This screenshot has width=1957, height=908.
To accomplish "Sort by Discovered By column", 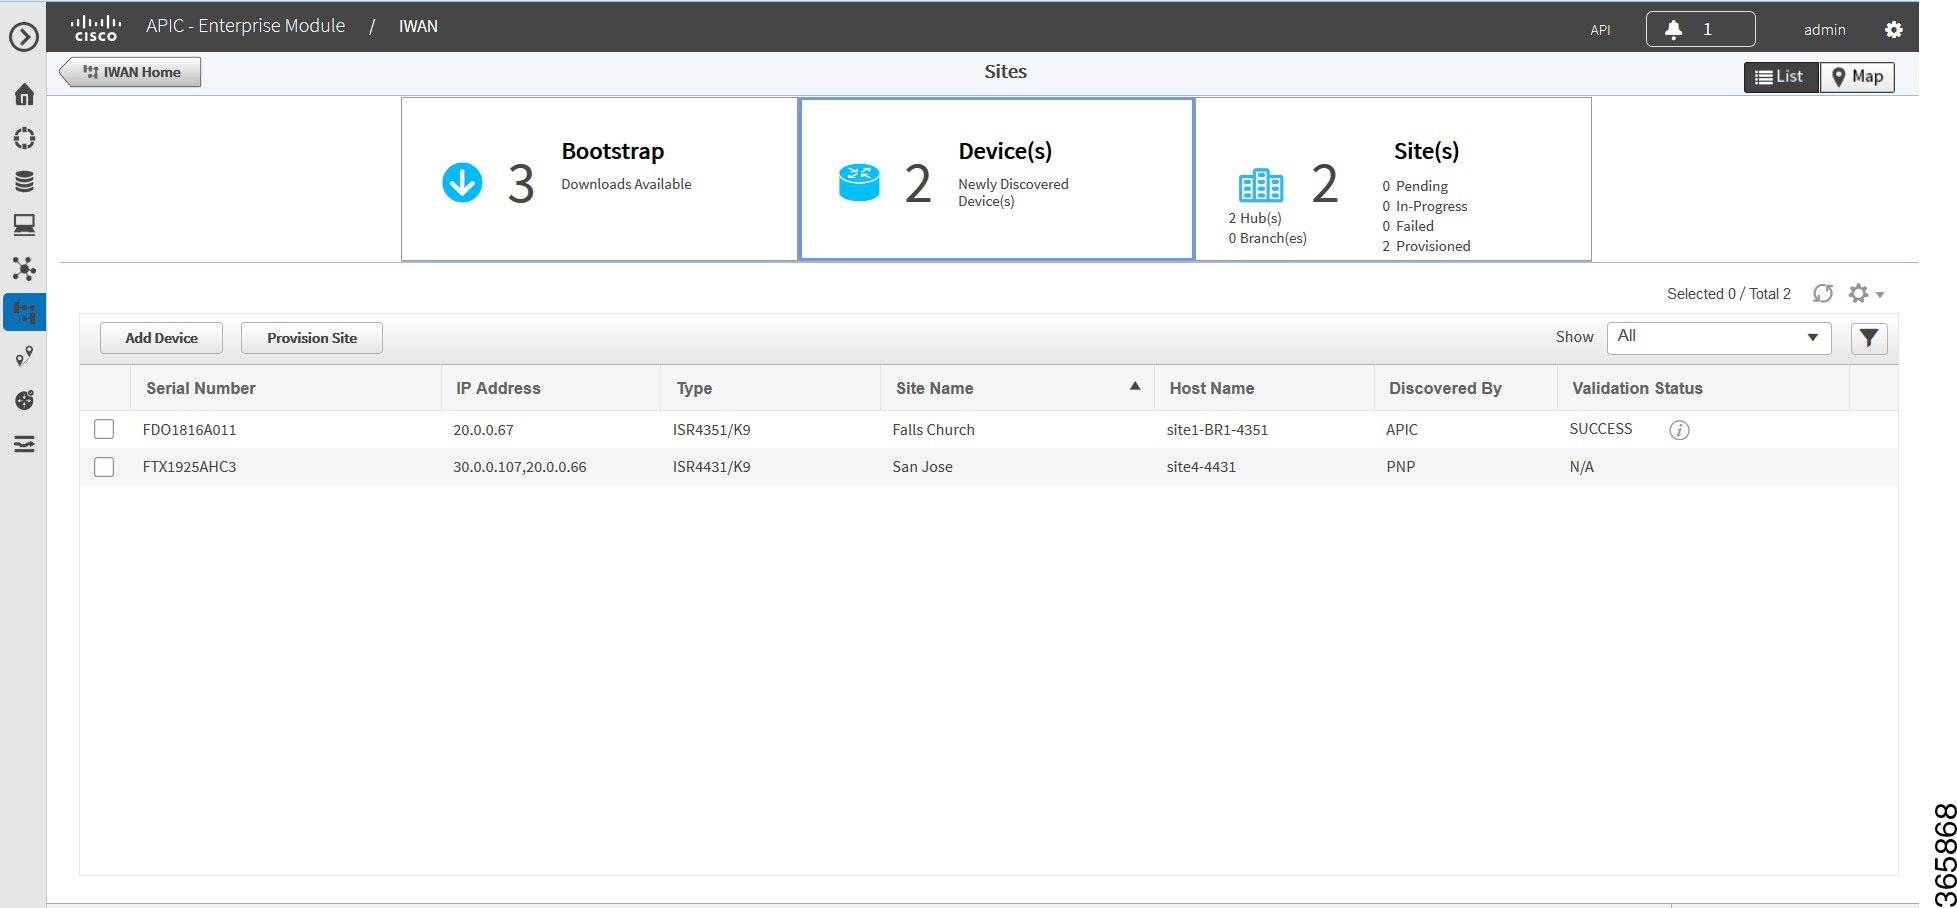I will pyautogui.click(x=1445, y=388).
